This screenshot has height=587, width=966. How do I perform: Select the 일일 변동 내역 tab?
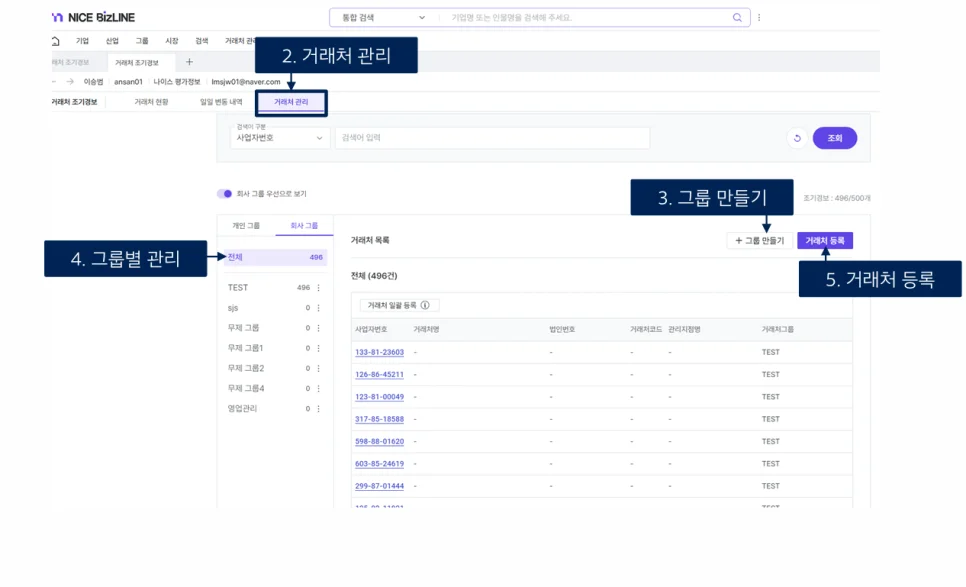pos(221,102)
